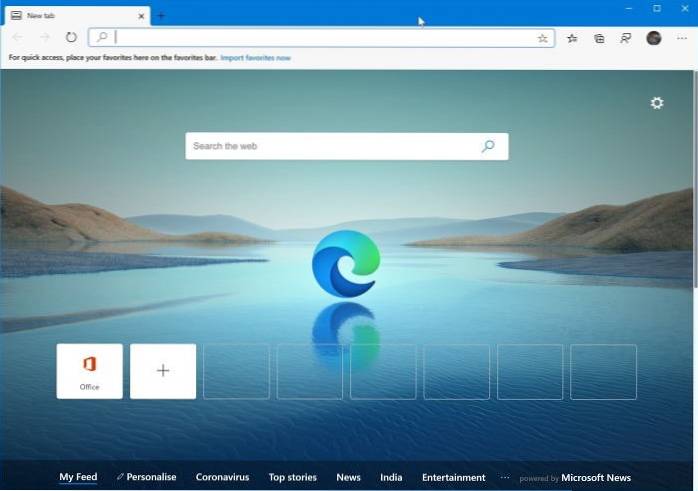Screen dimensions: 698x491
Task: Click the Back navigation arrow
Action: [x=17, y=37]
